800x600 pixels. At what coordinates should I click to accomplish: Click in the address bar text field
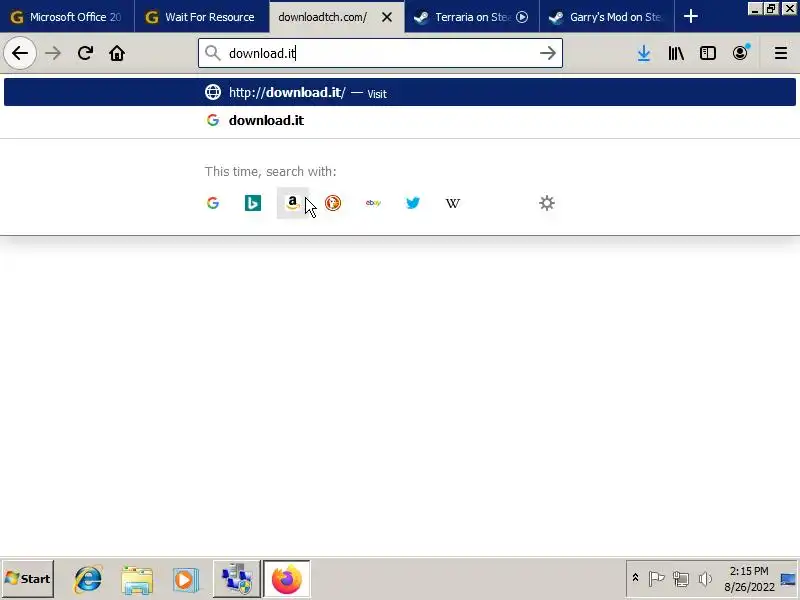coord(380,53)
